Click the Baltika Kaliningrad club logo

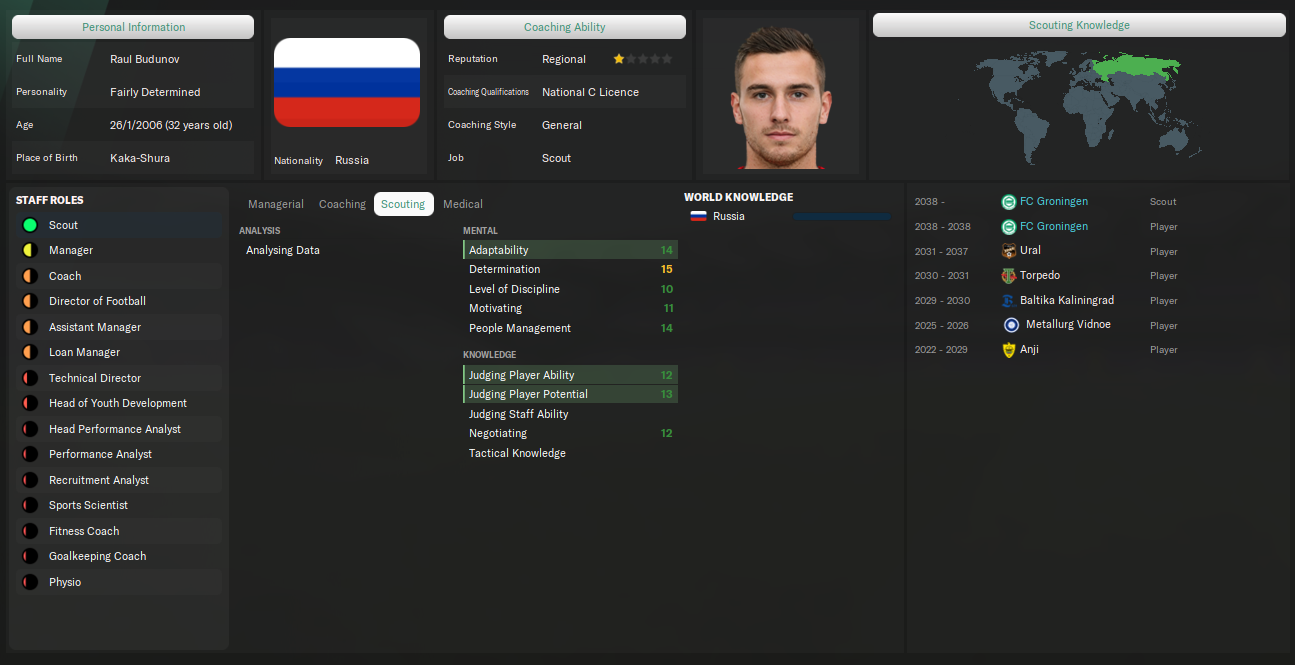(x=1008, y=301)
